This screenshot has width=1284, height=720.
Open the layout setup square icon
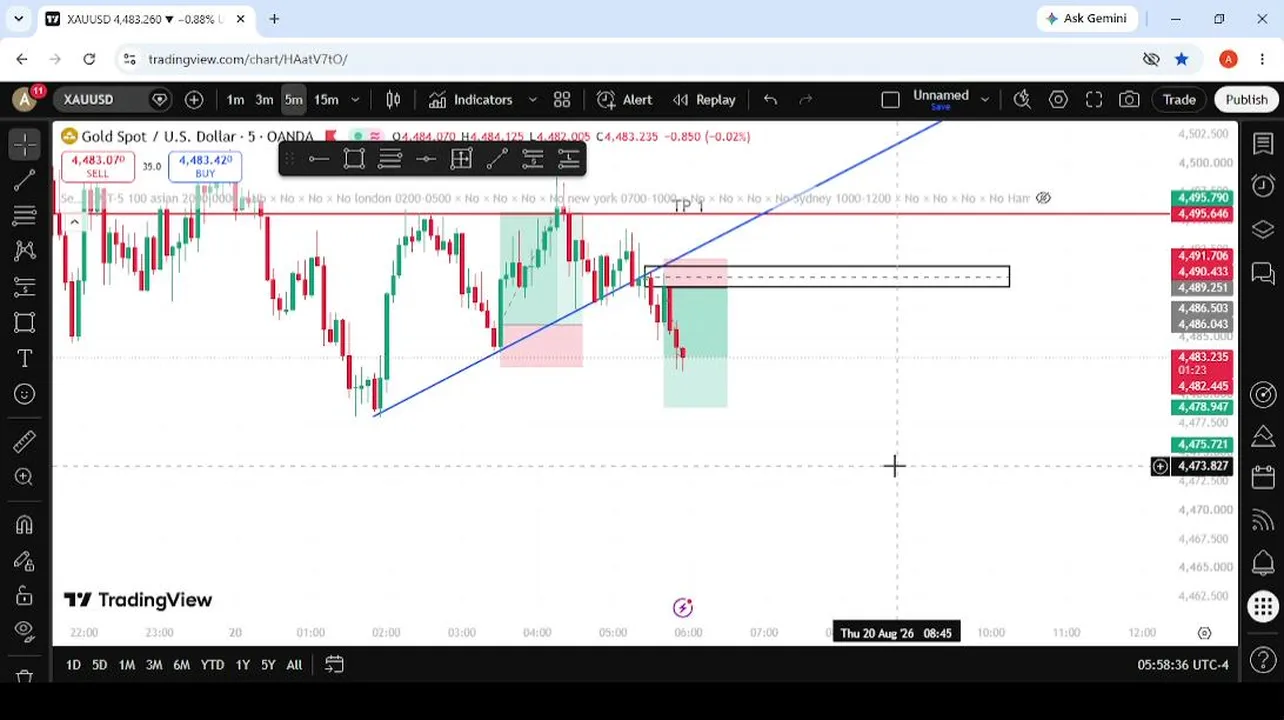[890, 99]
